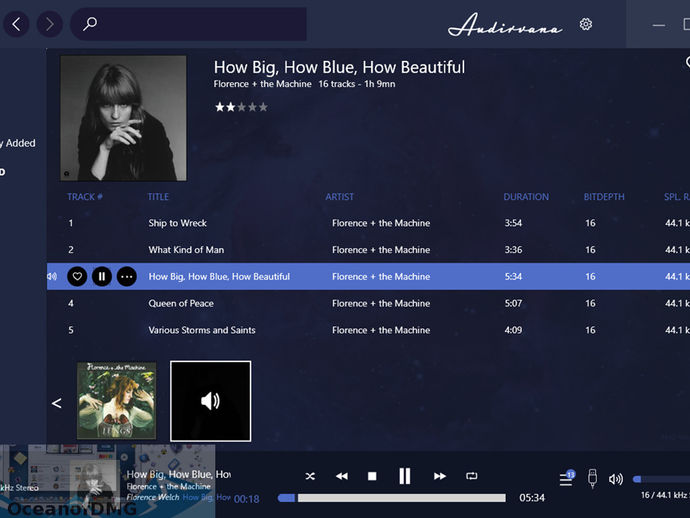Set album rating to five stars
690x518 pixels.
coord(263,107)
